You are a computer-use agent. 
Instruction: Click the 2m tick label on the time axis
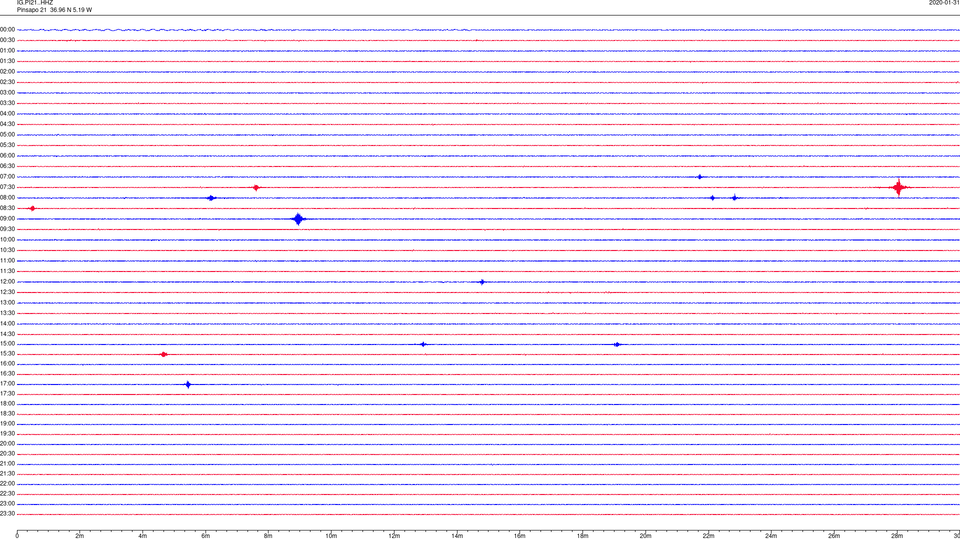(80, 536)
